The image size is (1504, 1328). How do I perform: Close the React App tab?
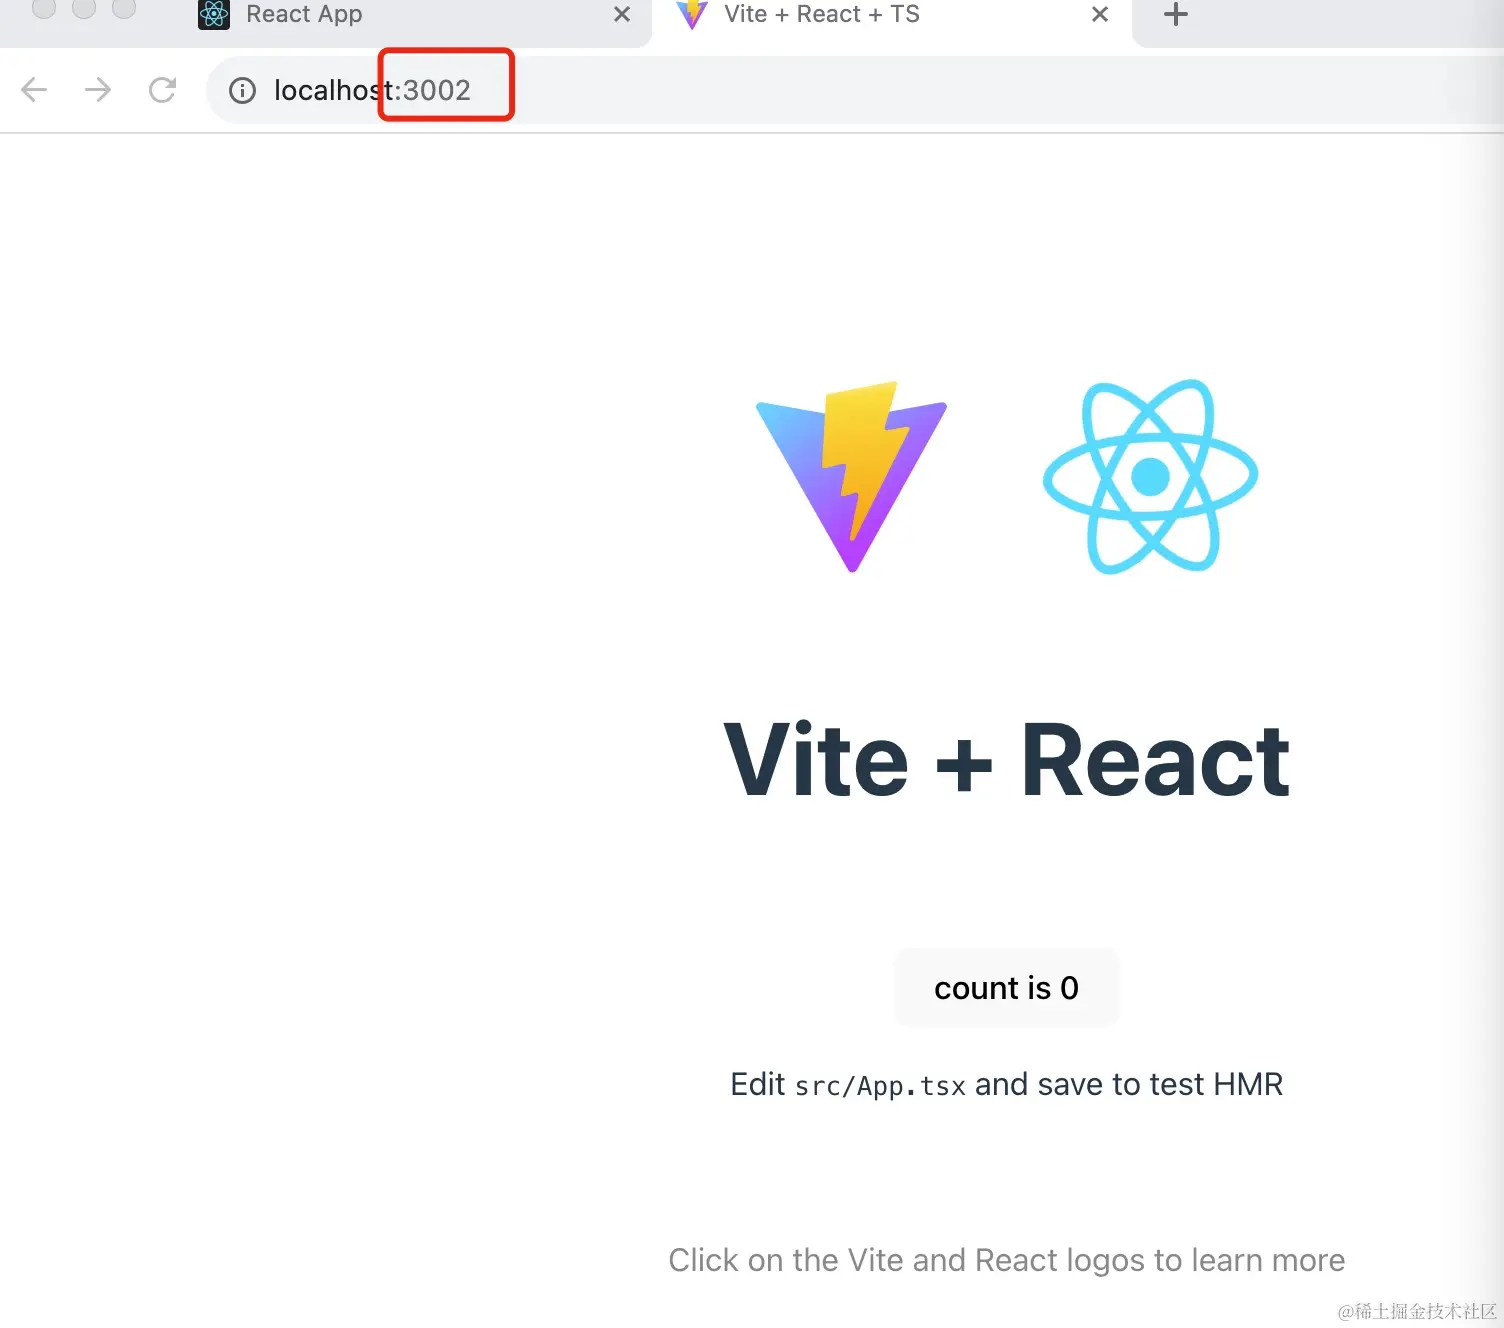tap(622, 14)
